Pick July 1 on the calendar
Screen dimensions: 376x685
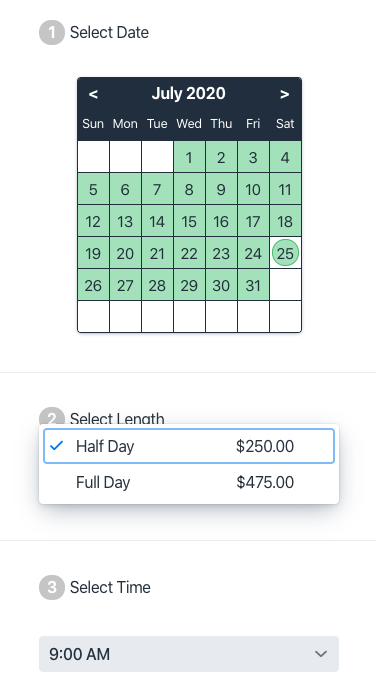[x=189, y=157]
